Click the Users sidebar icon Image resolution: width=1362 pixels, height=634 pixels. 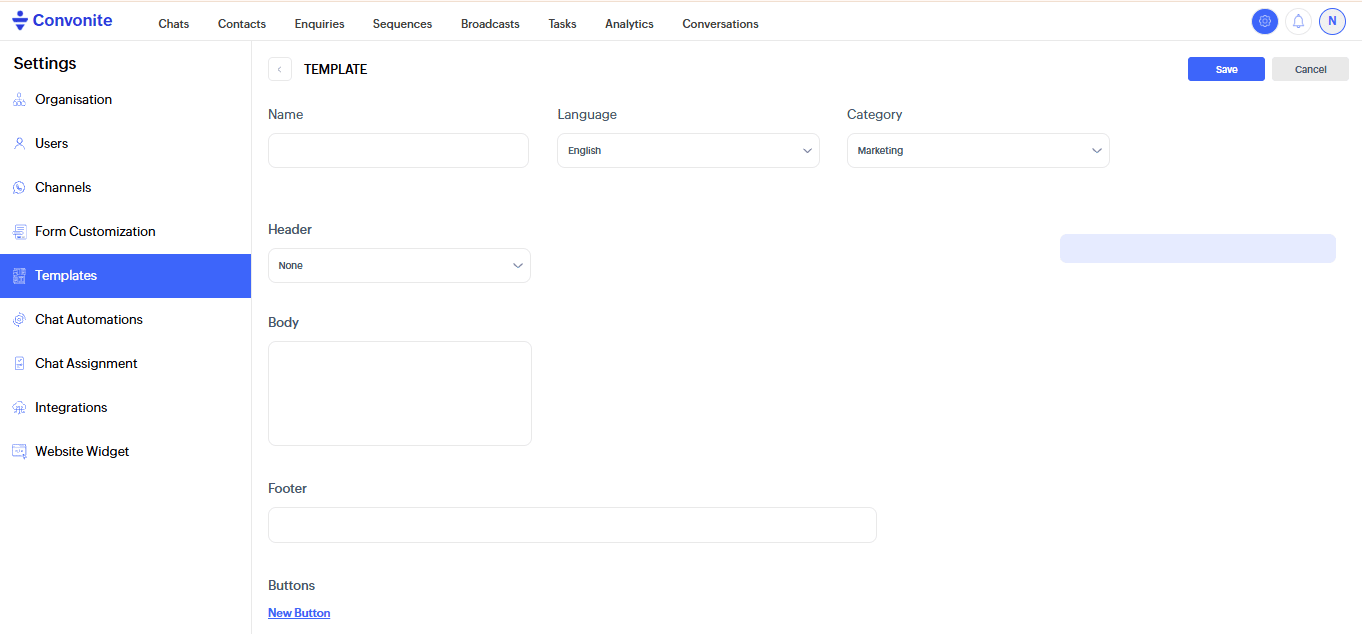(x=19, y=144)
